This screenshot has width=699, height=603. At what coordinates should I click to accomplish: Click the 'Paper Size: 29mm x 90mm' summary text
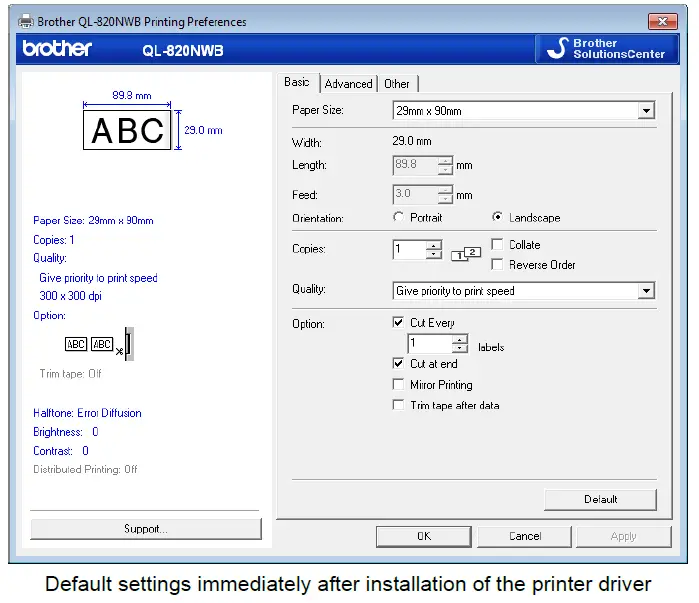click(93, 220)
